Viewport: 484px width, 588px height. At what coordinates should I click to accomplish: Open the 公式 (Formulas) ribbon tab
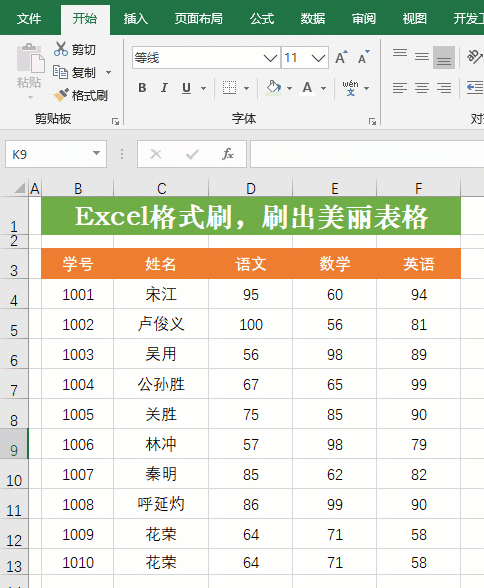(x=262, y=19)
